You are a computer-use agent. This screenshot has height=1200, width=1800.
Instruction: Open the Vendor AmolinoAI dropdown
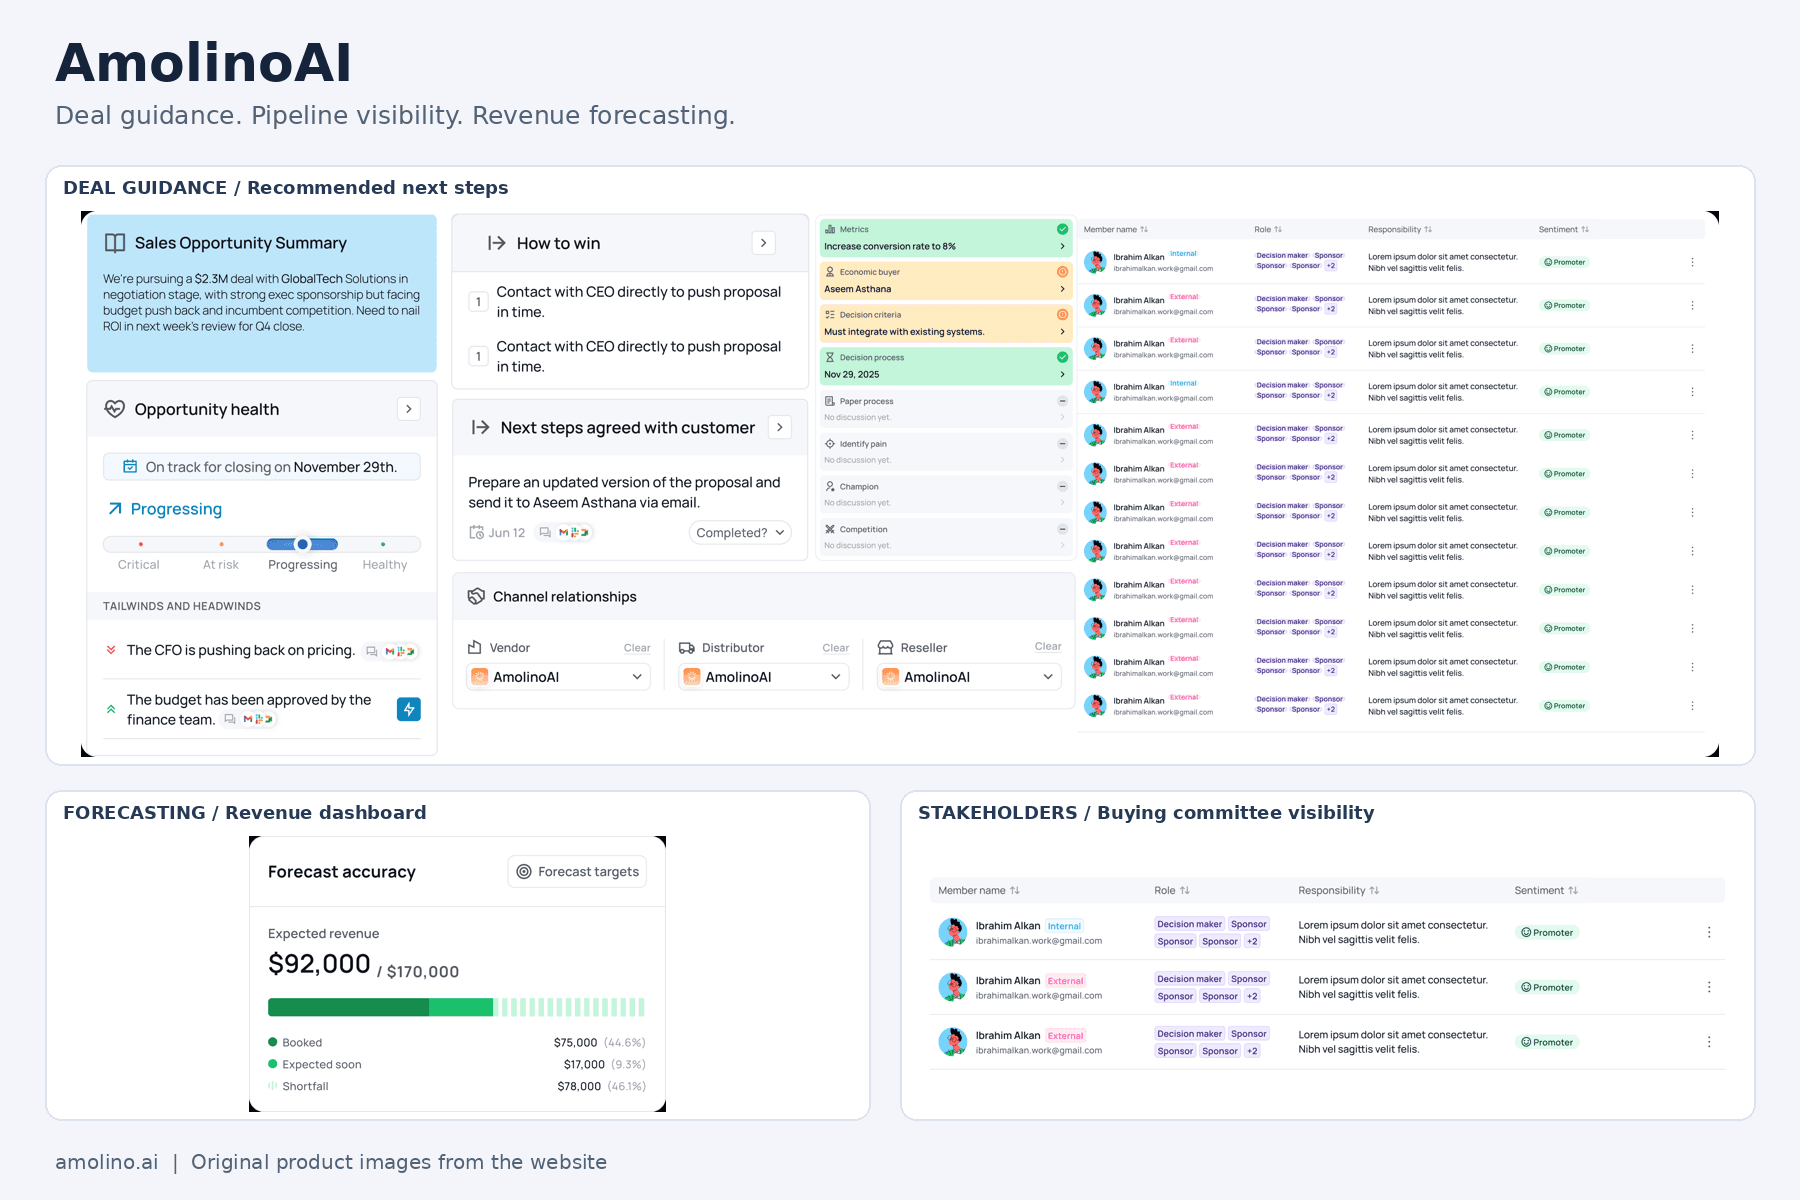[558, 677]
